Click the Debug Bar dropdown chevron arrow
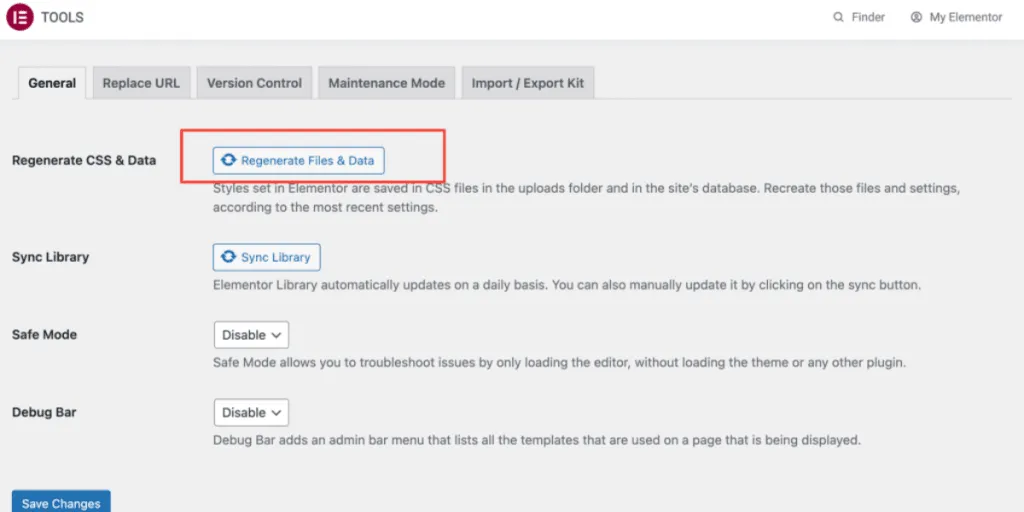The height and width of the screenshot is (512, 1024). (x=277, y=412)
